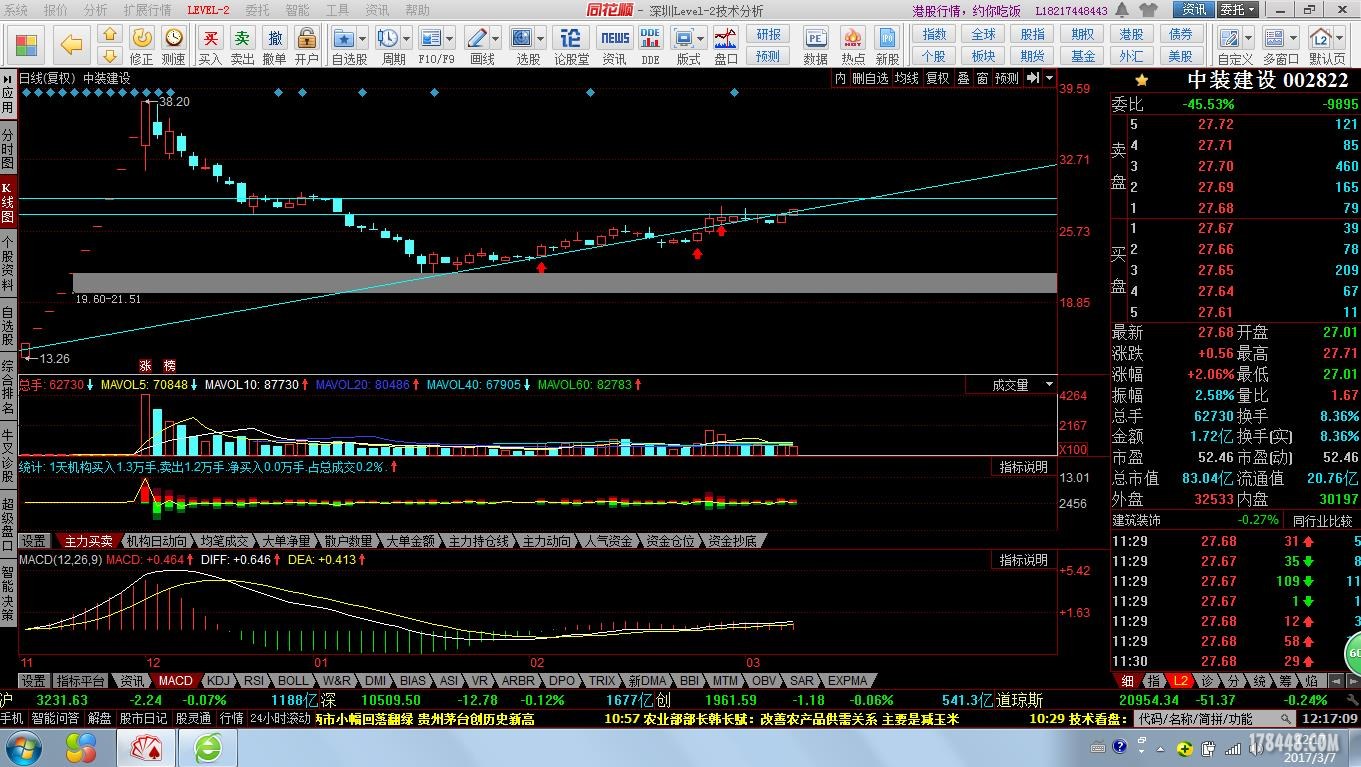The width and height of the screenshot is (1361, 767).
Task: Toggle 叠 overlay mode
Action: 963,78
